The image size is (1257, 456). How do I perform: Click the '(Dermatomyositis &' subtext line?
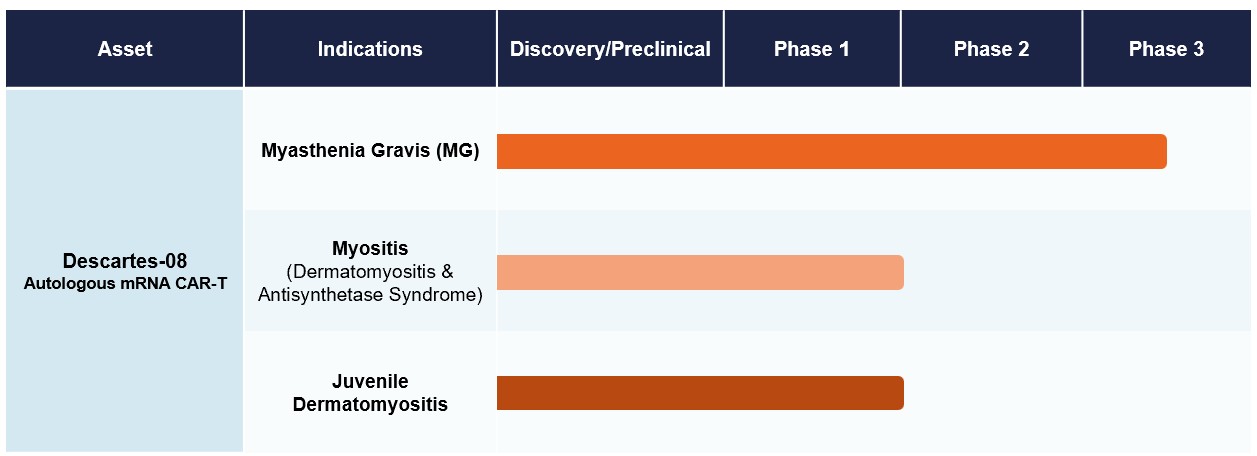tap(370, 271)
